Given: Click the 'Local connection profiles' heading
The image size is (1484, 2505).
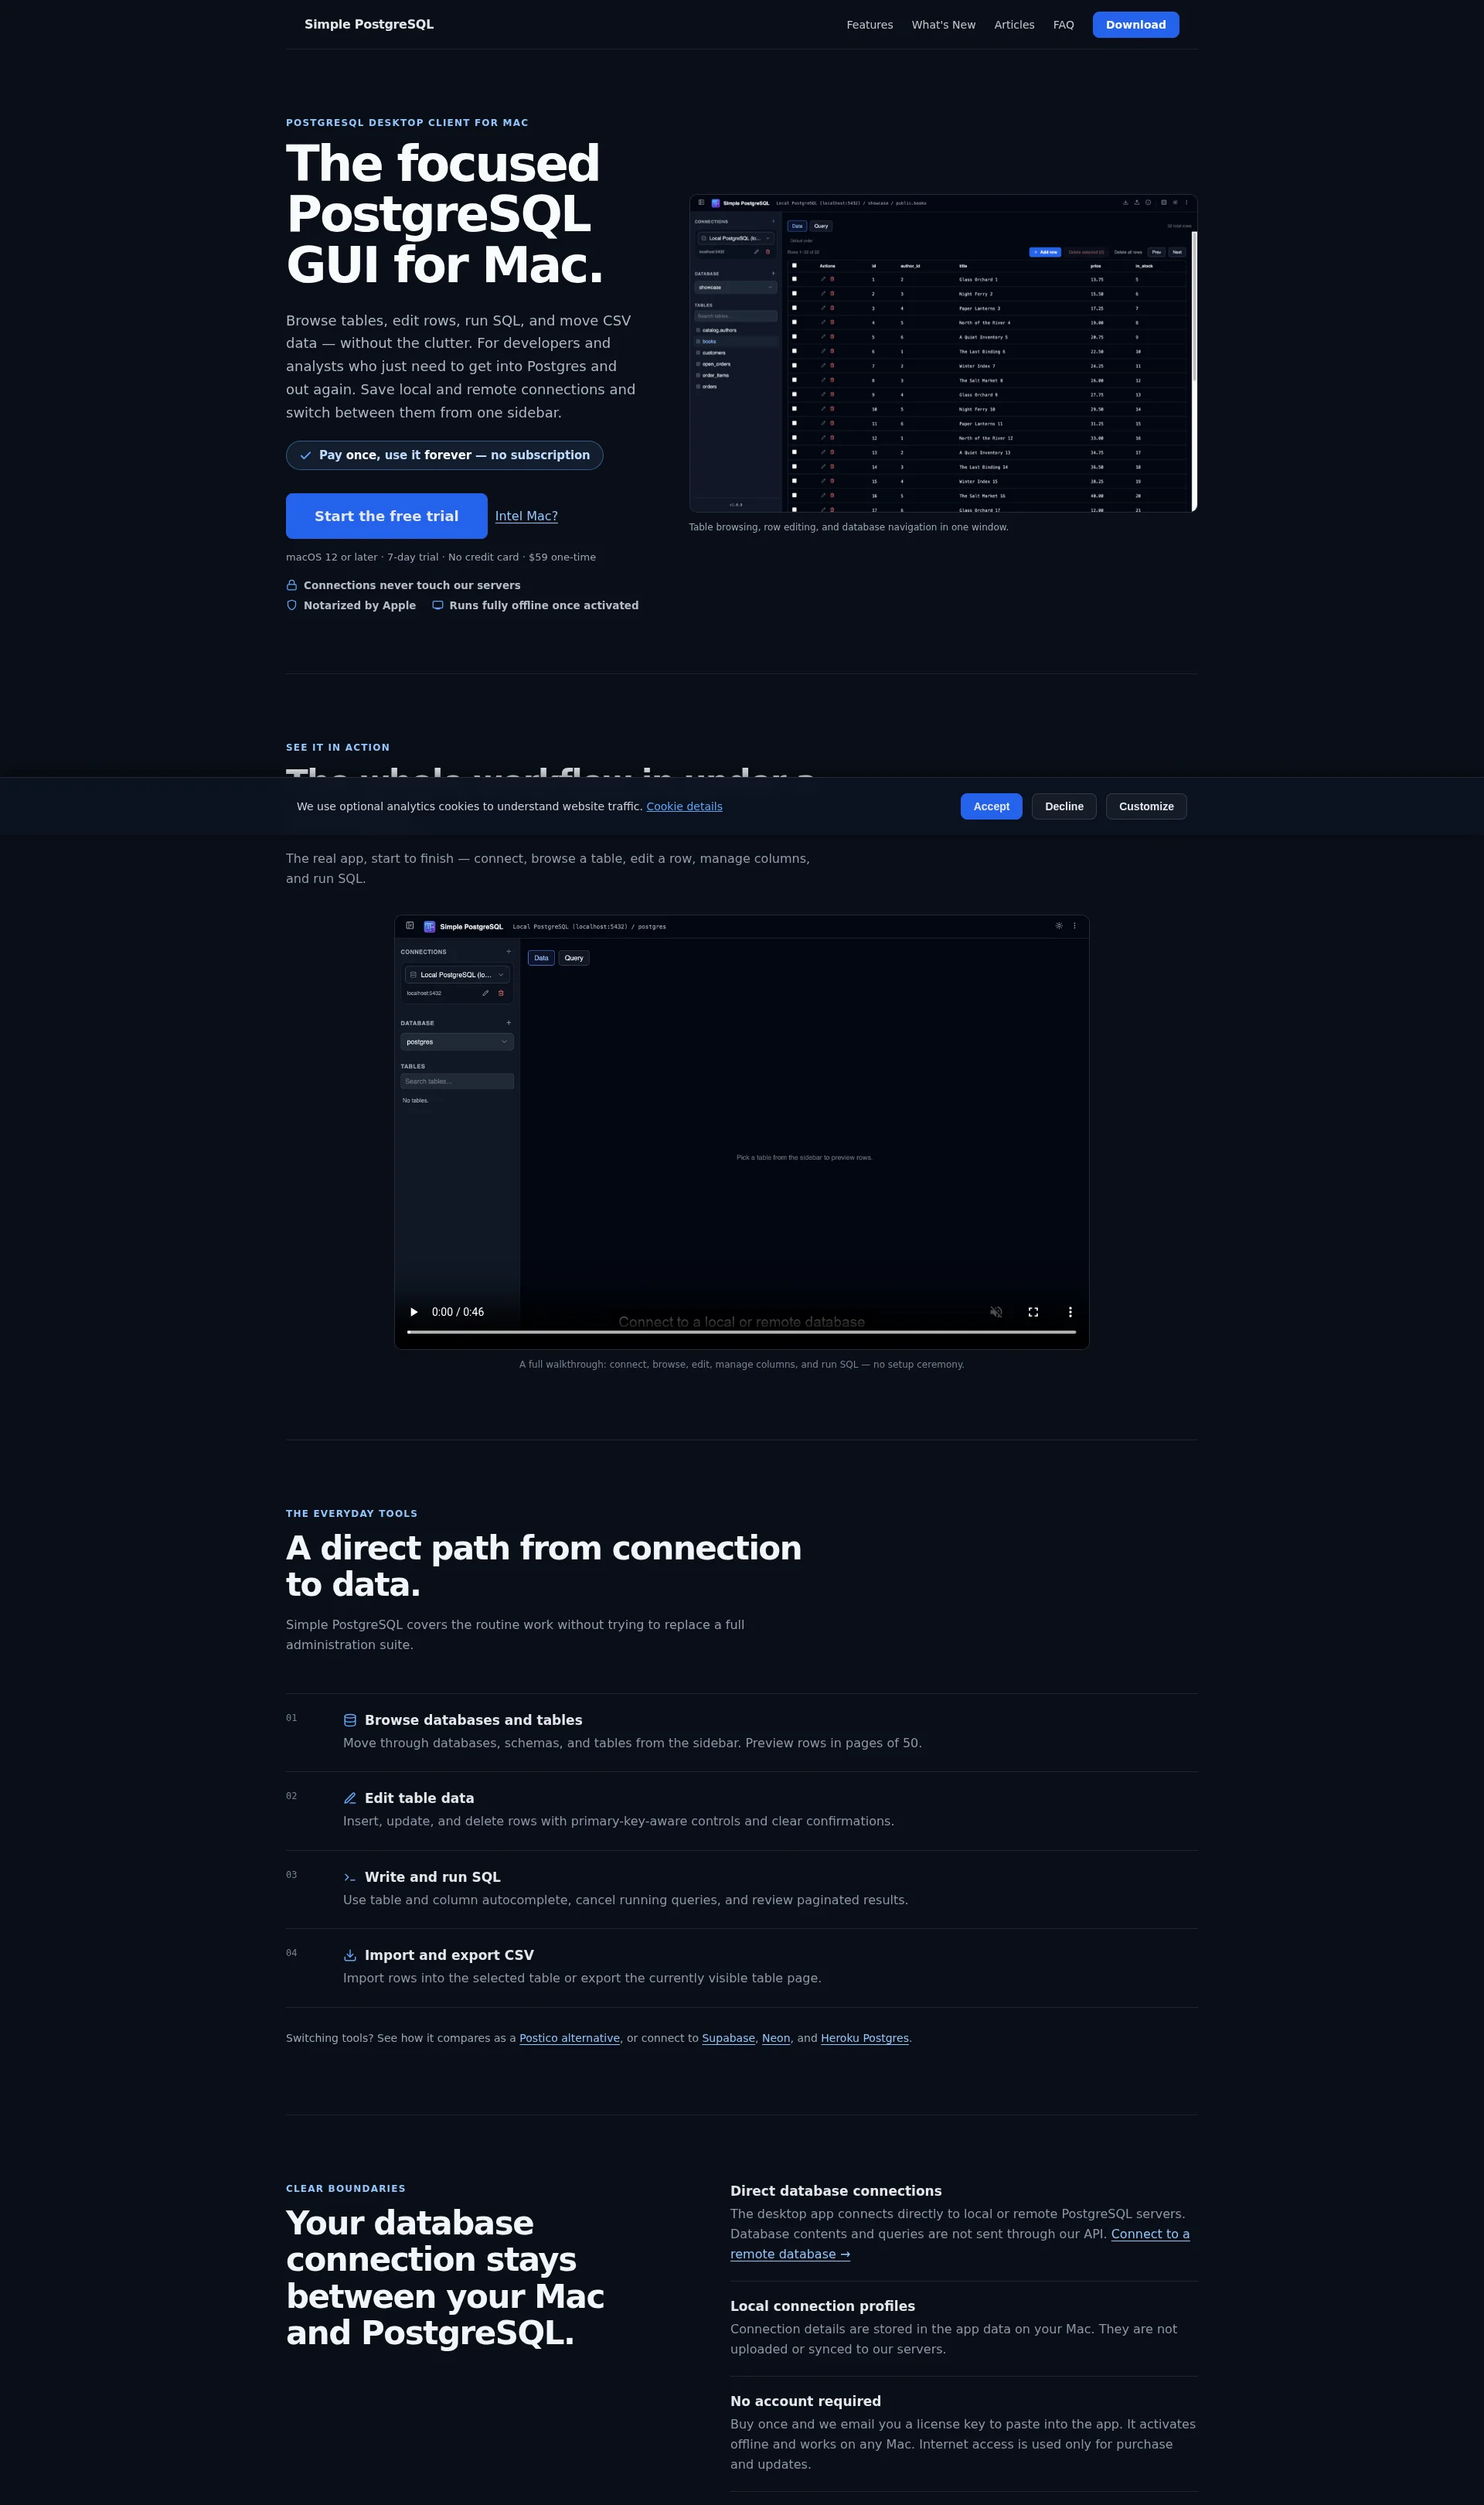Looking at the screenshot, I should point(822,2306).
